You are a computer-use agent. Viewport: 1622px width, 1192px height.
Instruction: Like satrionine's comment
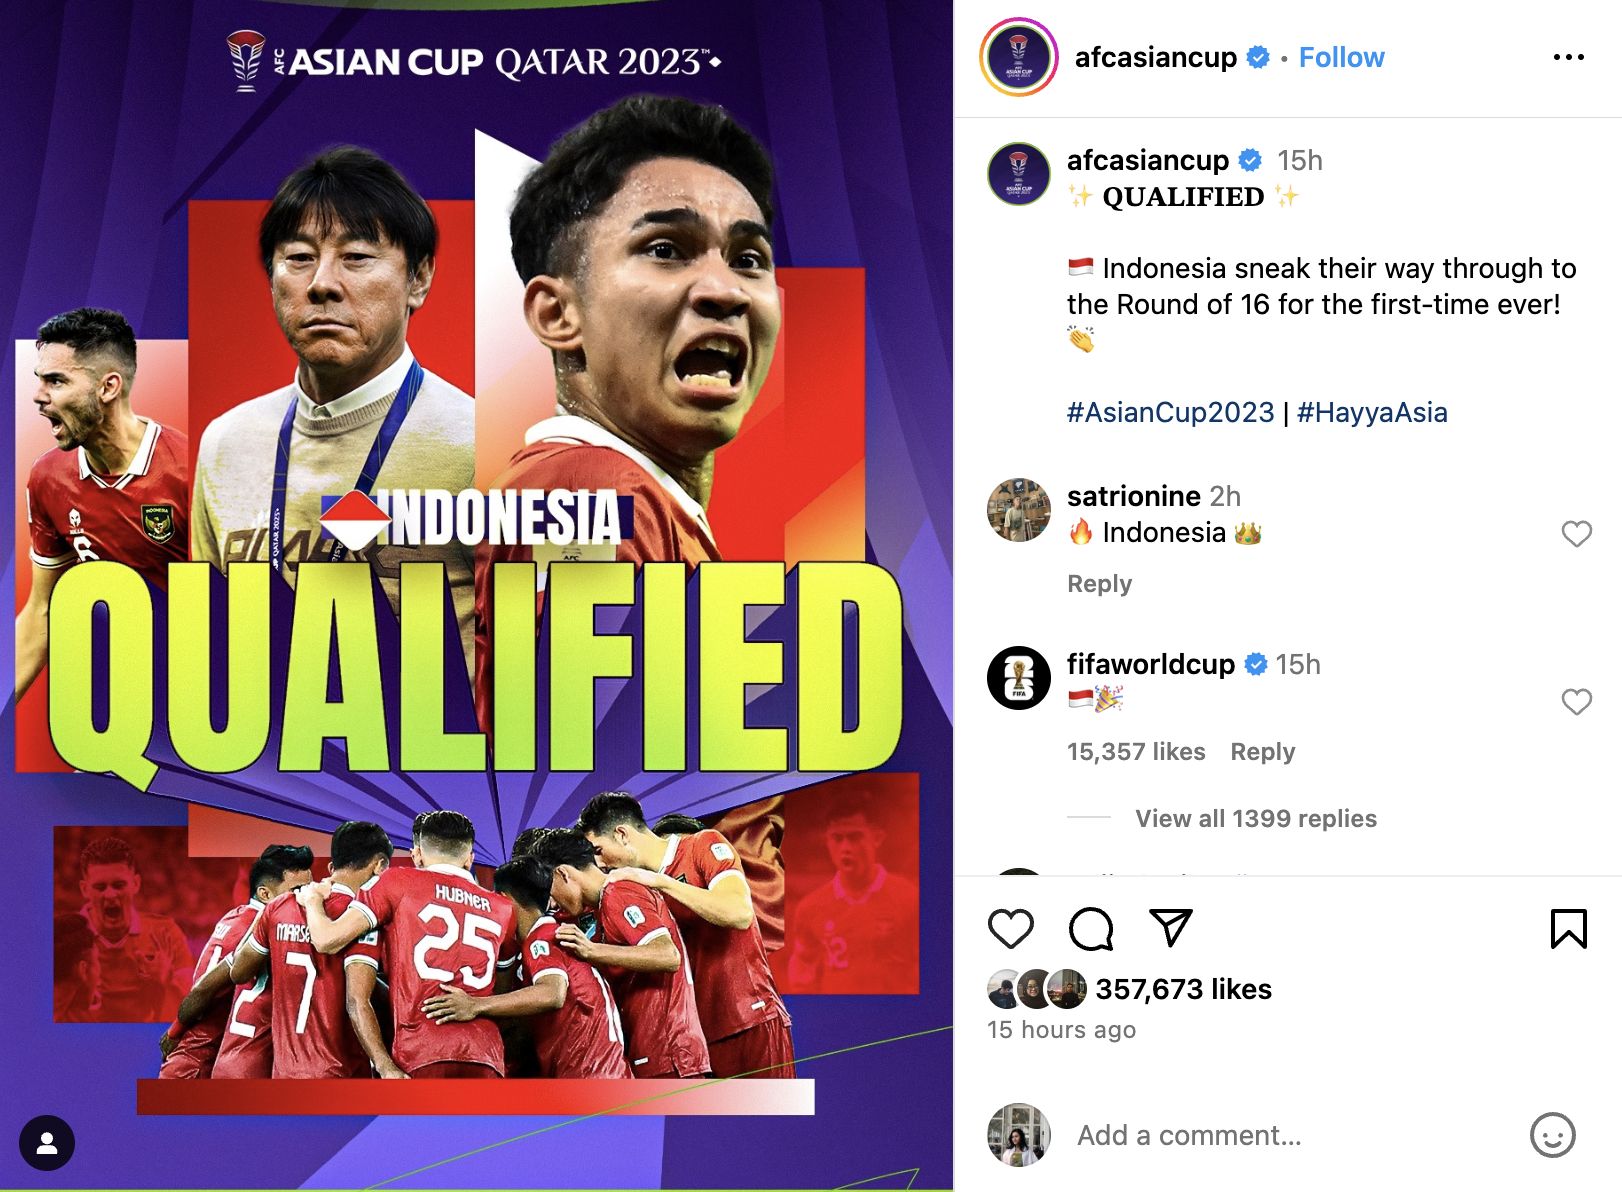pyautogui.click(x=1576, y=534)
